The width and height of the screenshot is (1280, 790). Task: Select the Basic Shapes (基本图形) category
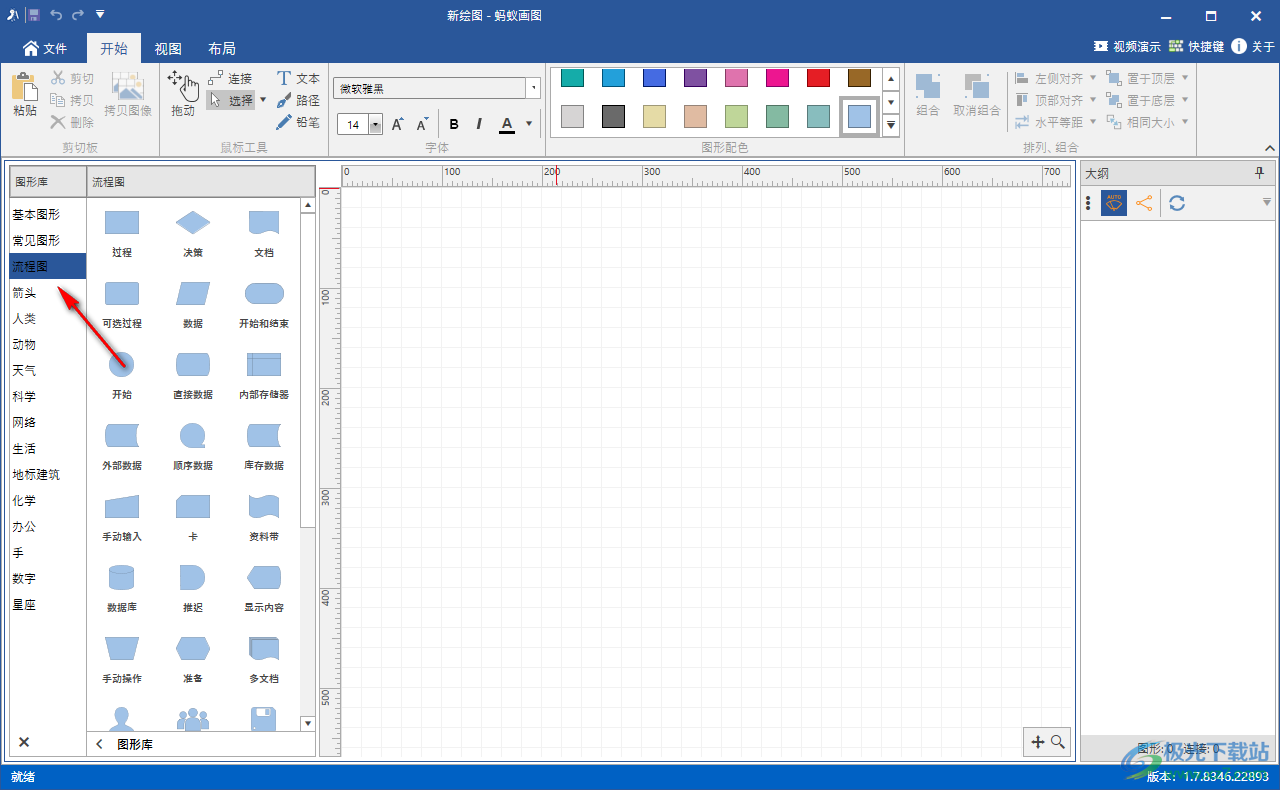[48, 214]
